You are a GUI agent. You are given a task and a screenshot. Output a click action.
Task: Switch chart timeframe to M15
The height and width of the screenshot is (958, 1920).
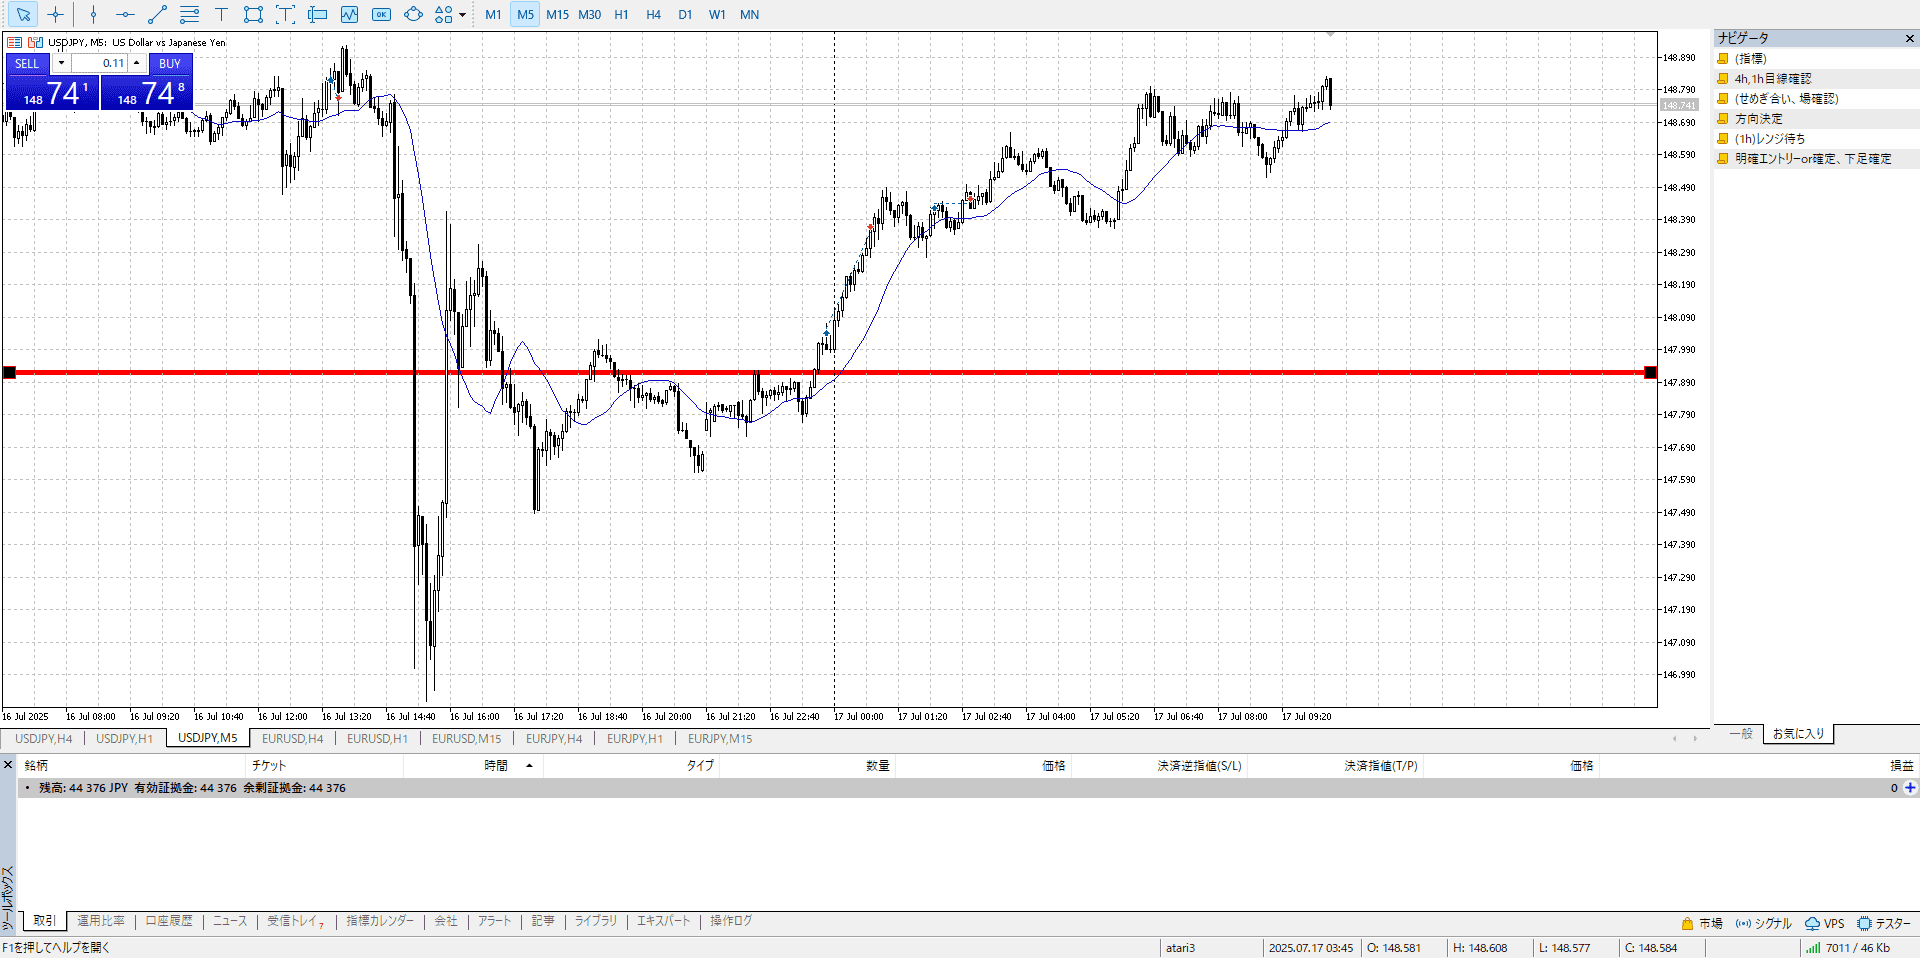(557, 15)
